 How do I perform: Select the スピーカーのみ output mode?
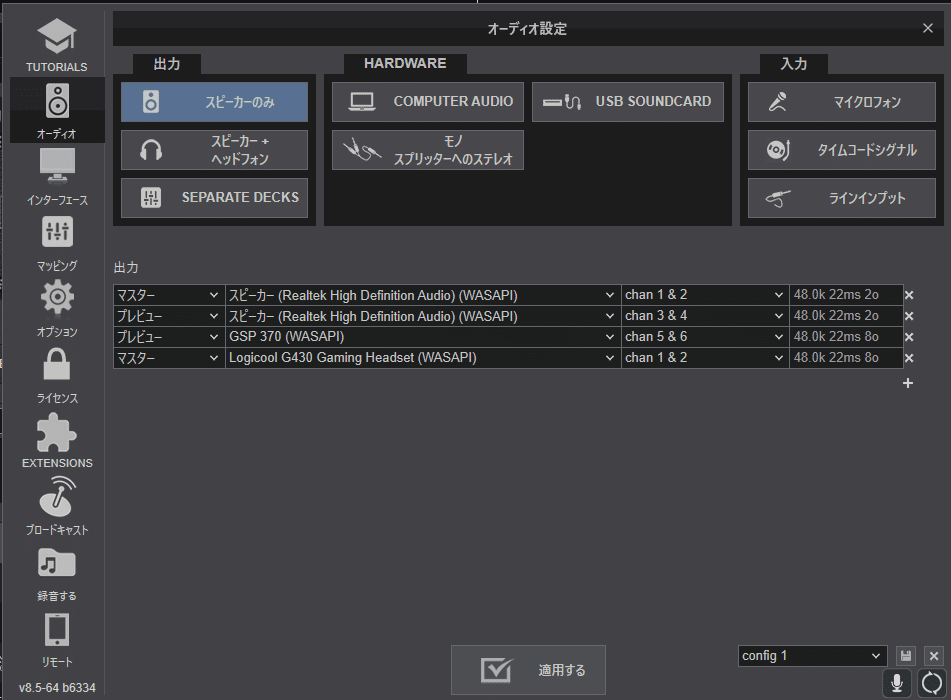pos(213,101)
